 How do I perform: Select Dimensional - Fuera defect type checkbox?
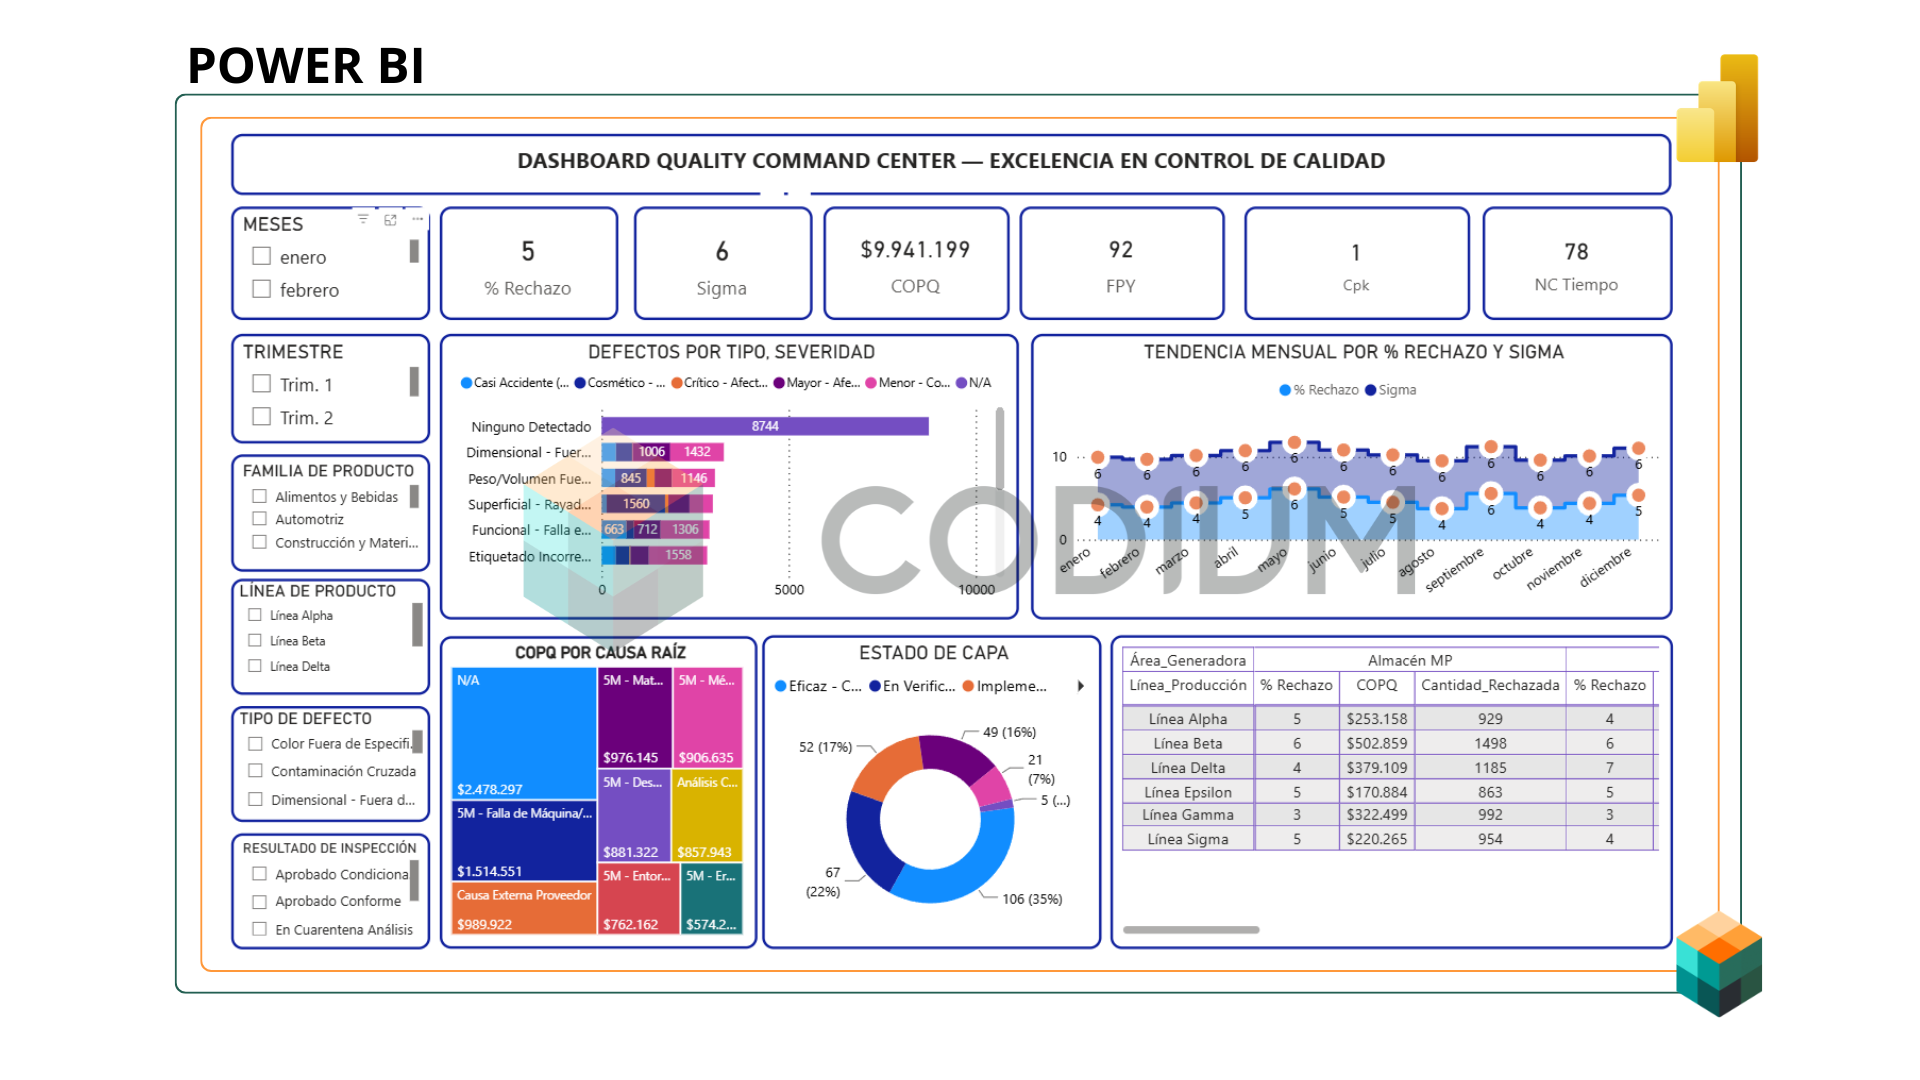[x=255, y=799]
